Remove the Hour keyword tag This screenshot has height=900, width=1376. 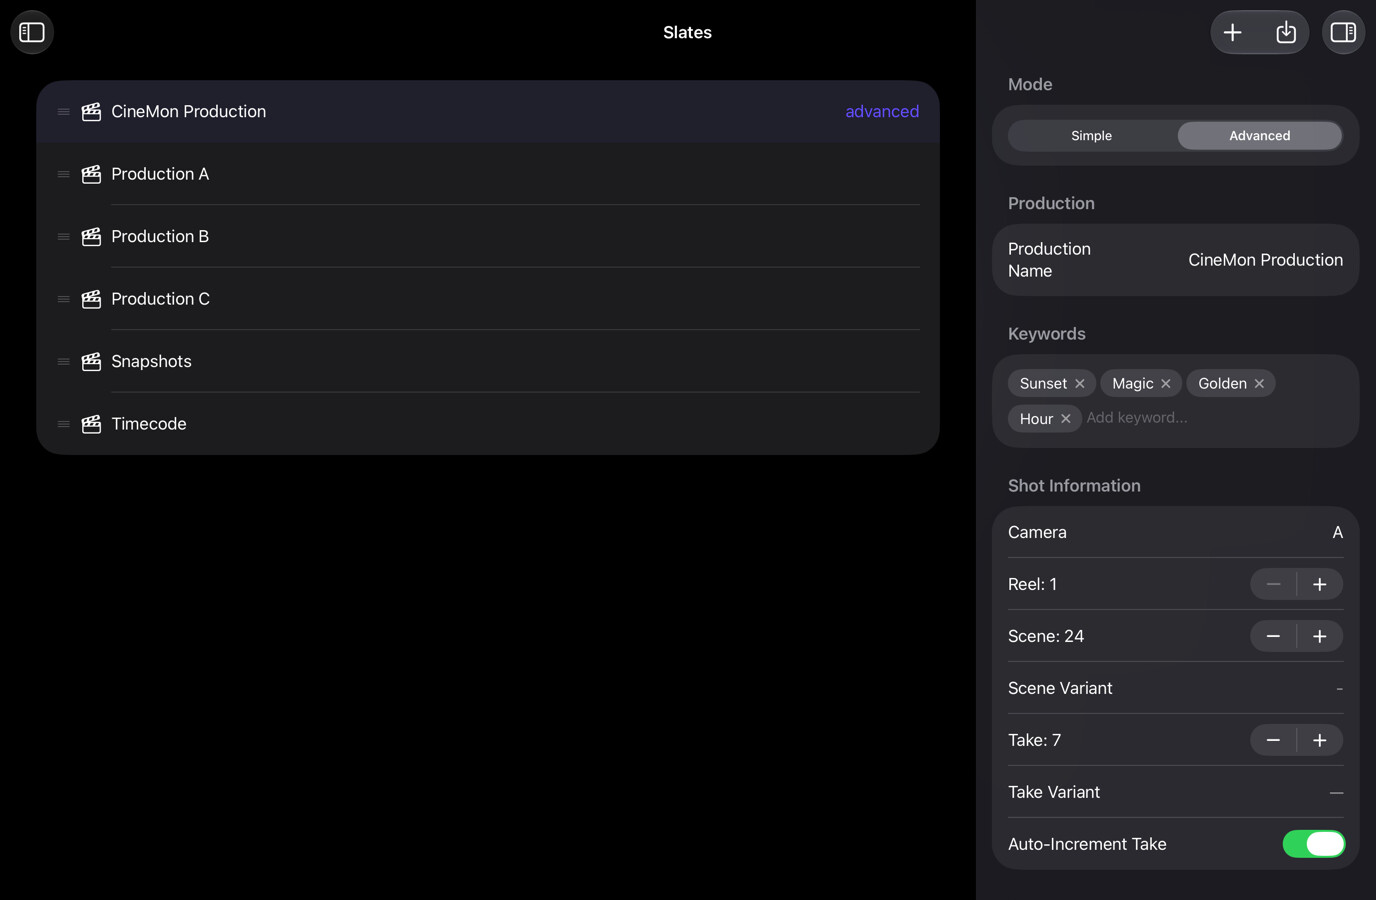[1066, 419]
